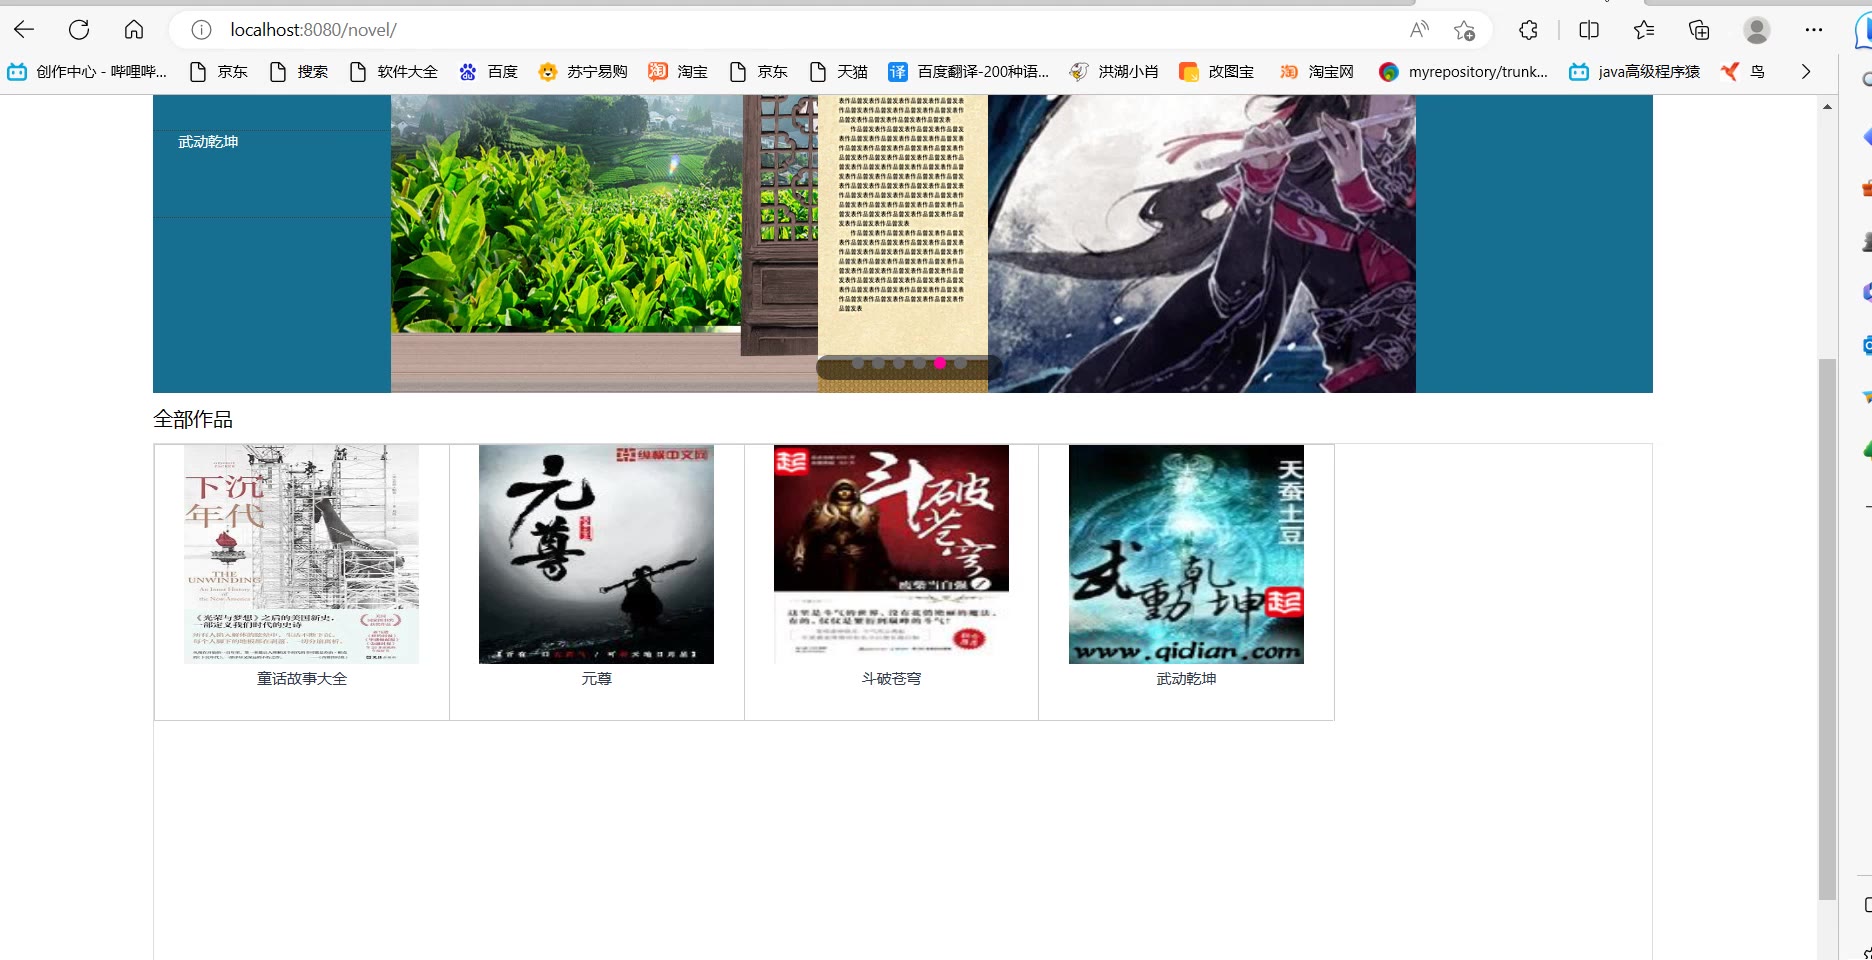
Task: Select the fourth carousel indicator dot
Action: pyautogui.click(x=919, y=363)
